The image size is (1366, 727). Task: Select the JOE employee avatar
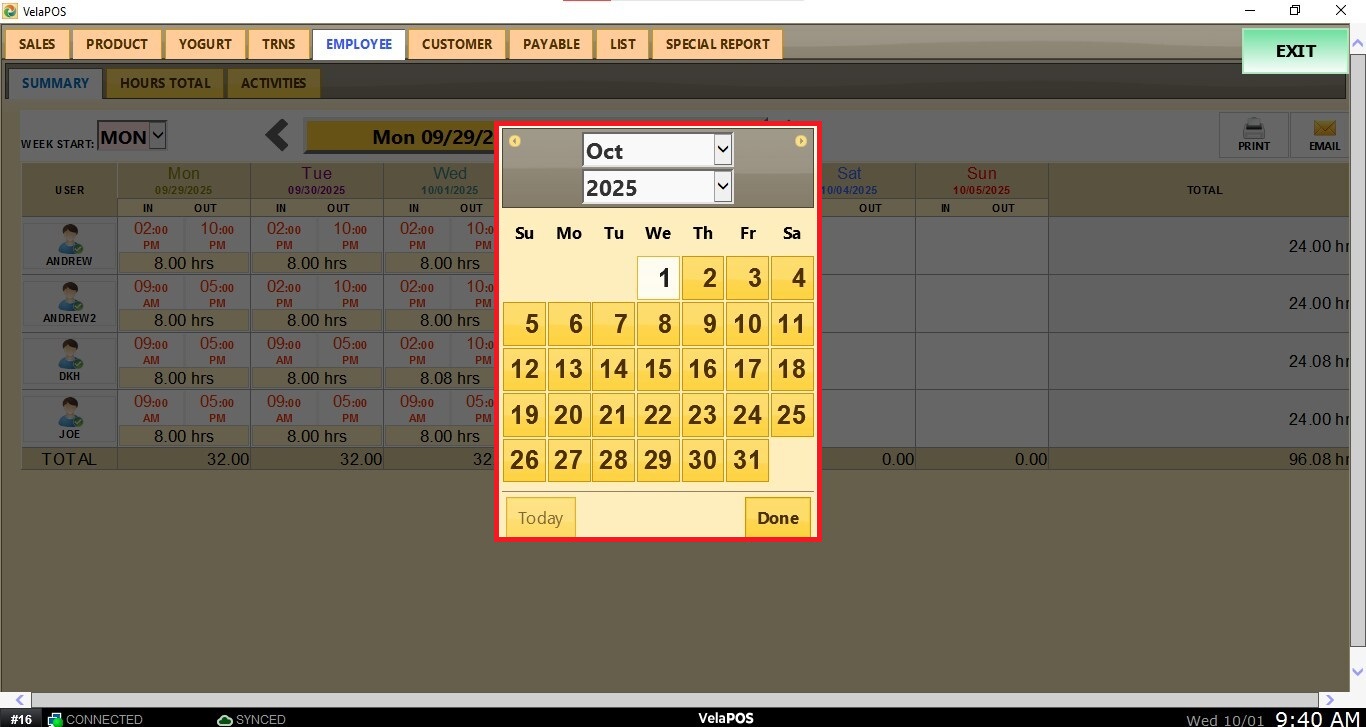coord(69,414)
